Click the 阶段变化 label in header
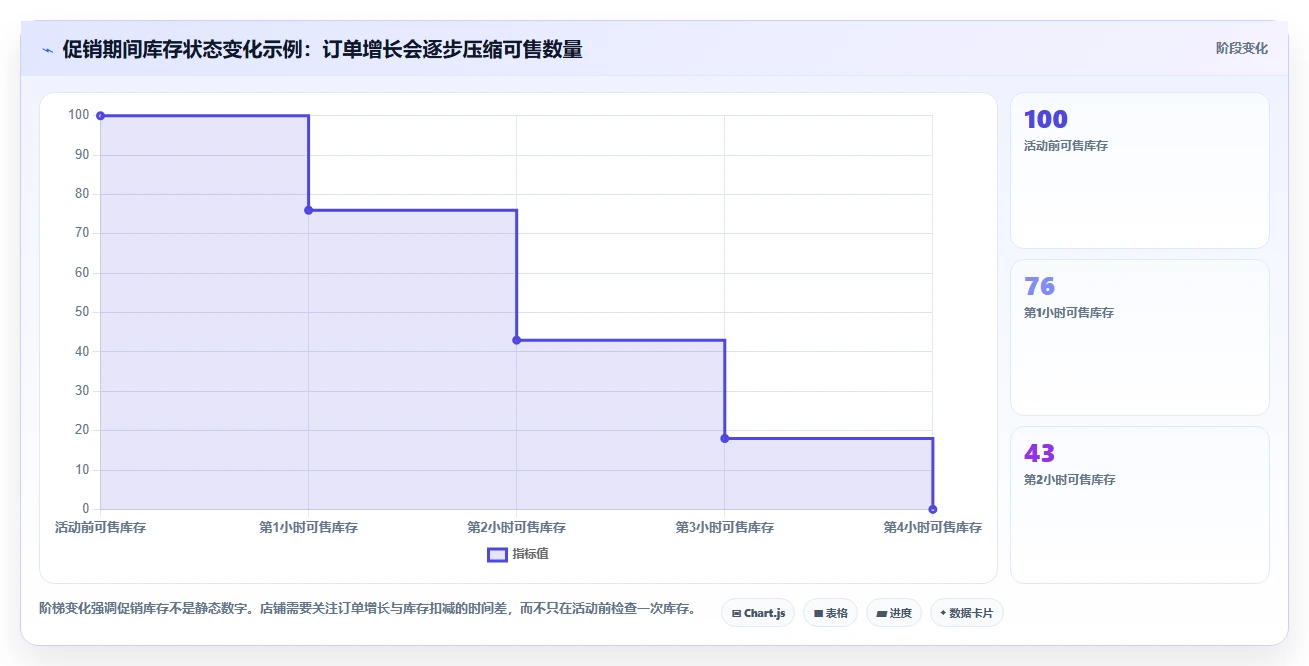 pyautogui.click(x=1242, y=48)
